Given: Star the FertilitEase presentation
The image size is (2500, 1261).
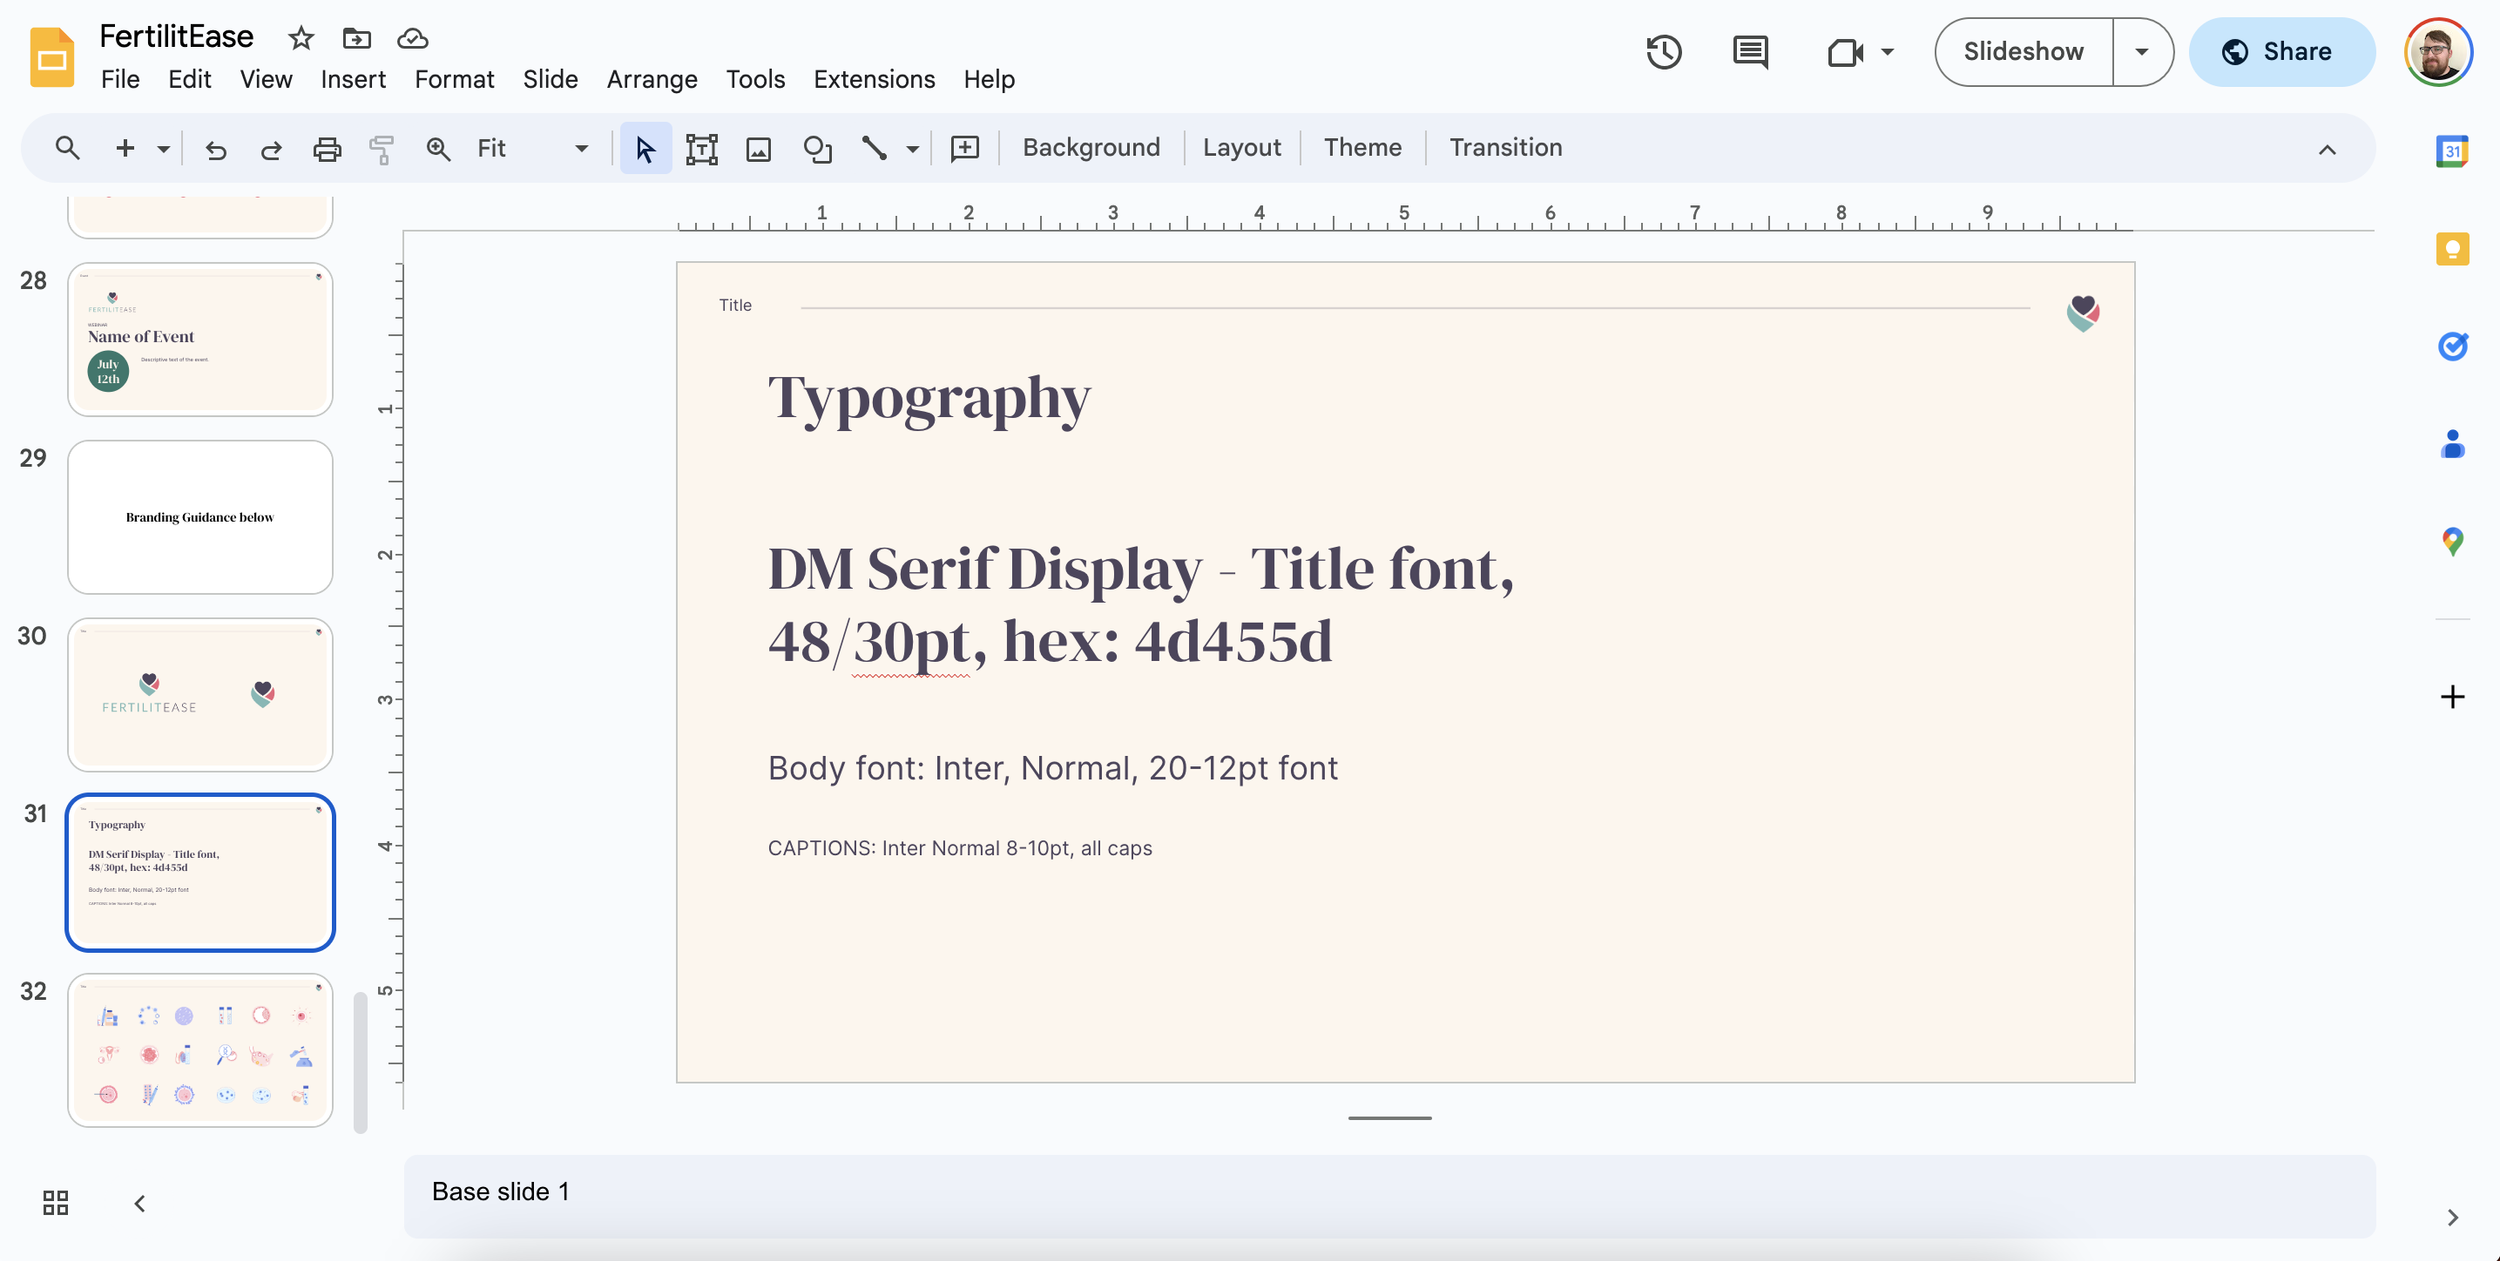Looking at the screenshot, I should (301, 39).
